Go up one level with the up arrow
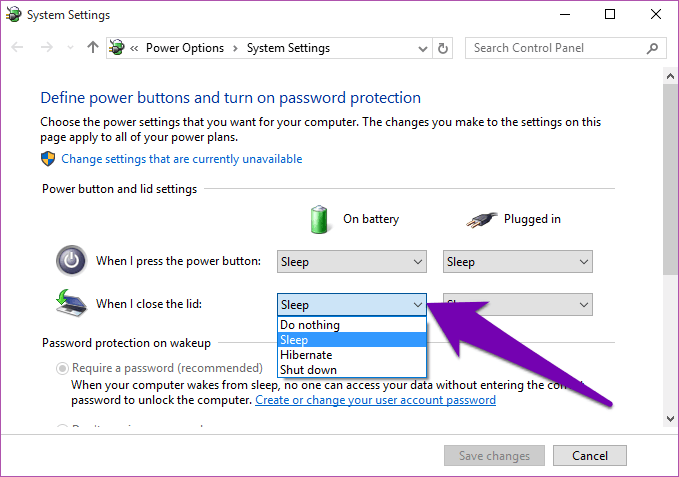The width and height of the screenshot is (679, 477). coord(92,47)
